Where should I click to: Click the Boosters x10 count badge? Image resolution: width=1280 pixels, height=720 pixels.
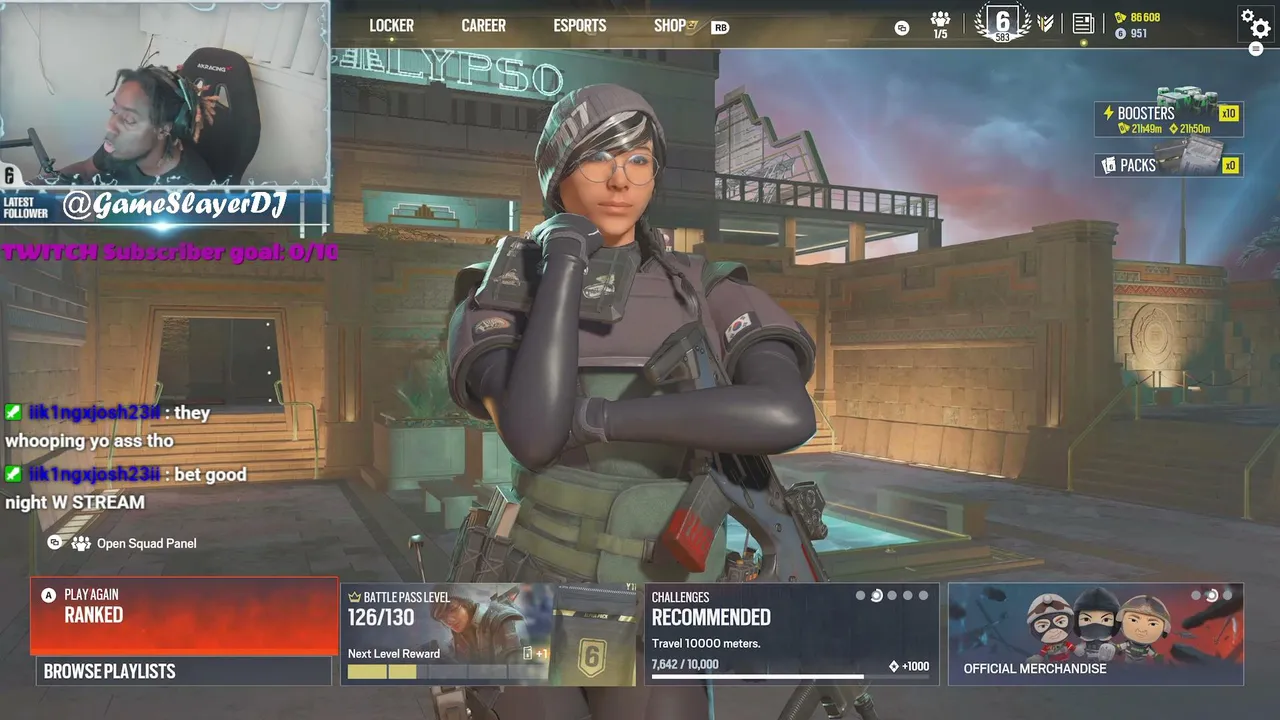point(1229,113)
